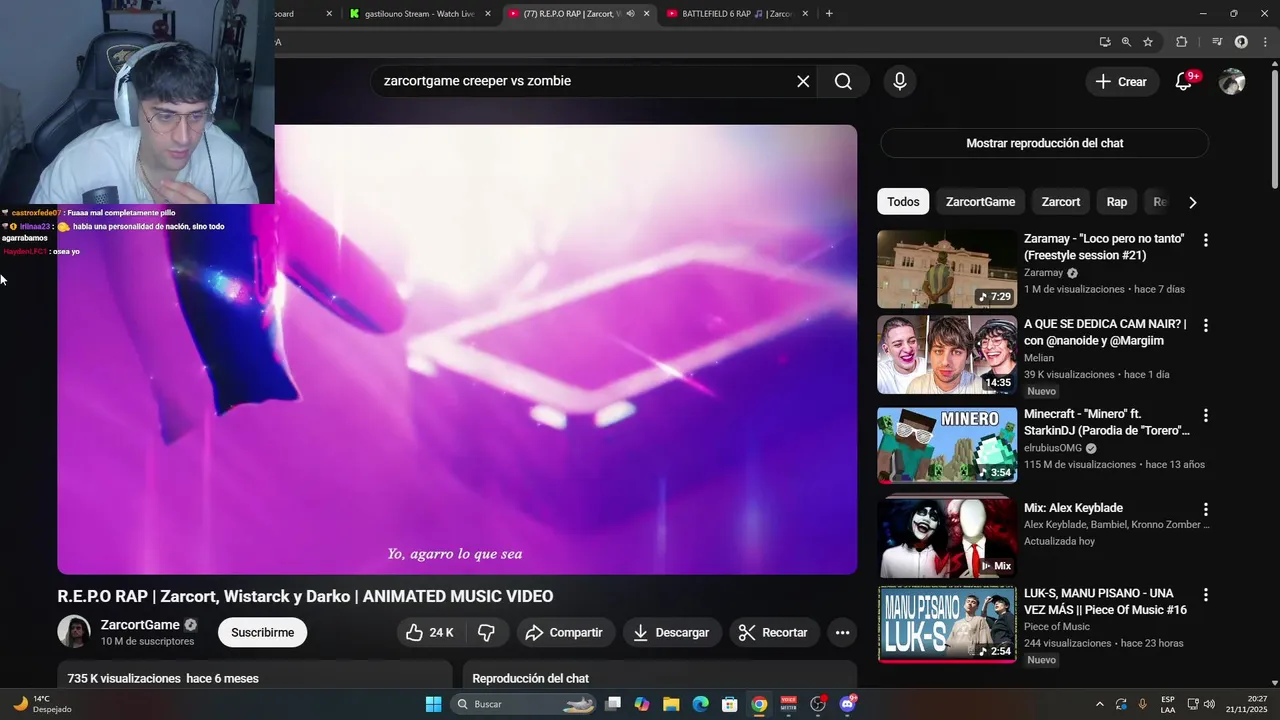Image resolution: width=1280 pixels, height=720 pixels.
Task: Show hidden tray icons chevron
Action: click(x=1100, y=704)
